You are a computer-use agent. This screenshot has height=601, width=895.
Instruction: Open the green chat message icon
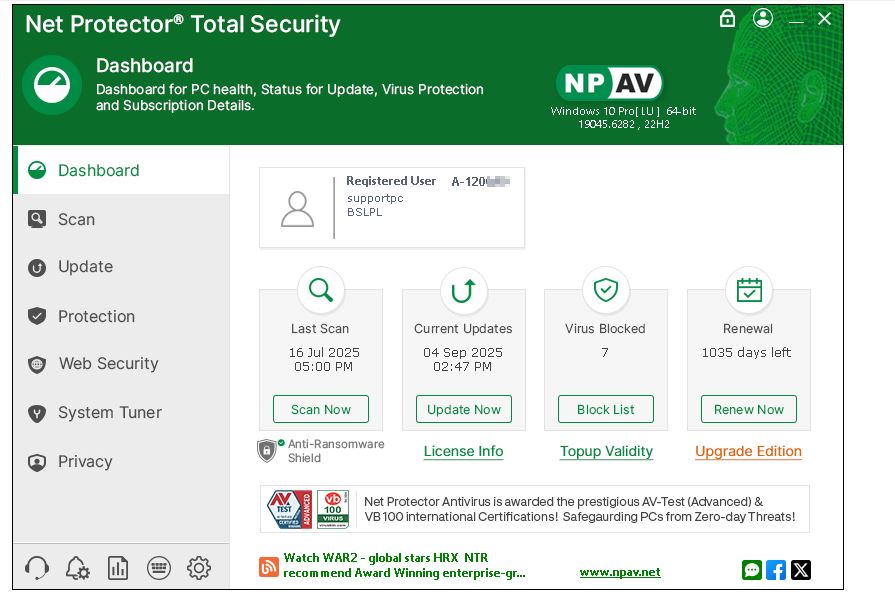coord(752,570)
